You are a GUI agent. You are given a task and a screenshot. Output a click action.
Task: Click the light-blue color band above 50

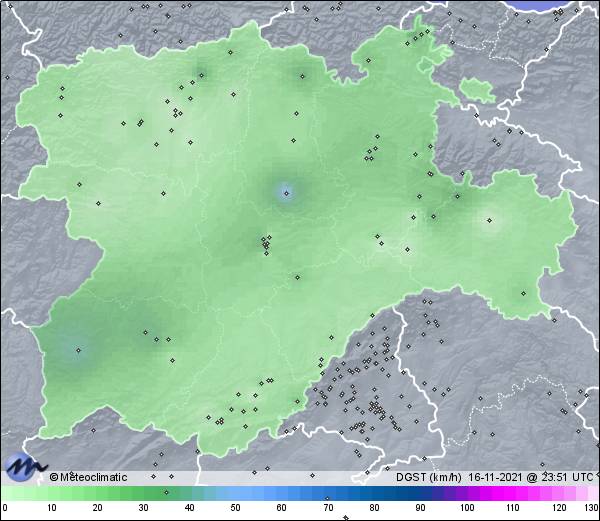point(235,493)
